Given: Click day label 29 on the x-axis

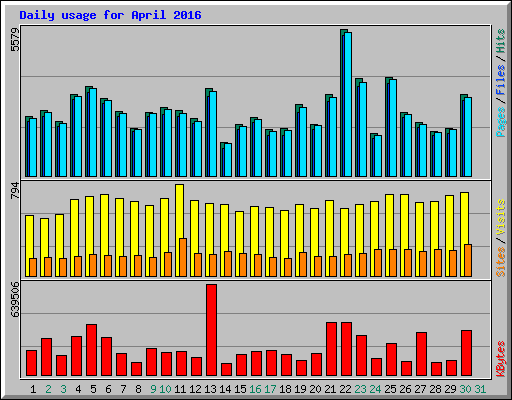Looking at the screenshot, I should pos(450,389).
